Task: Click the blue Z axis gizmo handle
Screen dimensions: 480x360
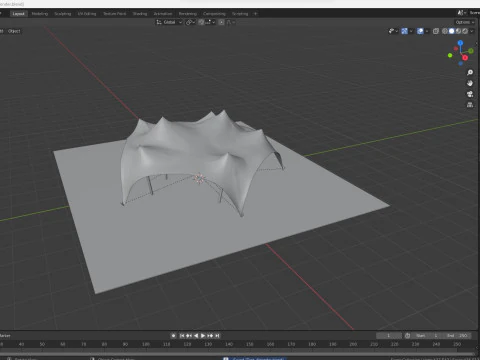Action: pos(460,43)
